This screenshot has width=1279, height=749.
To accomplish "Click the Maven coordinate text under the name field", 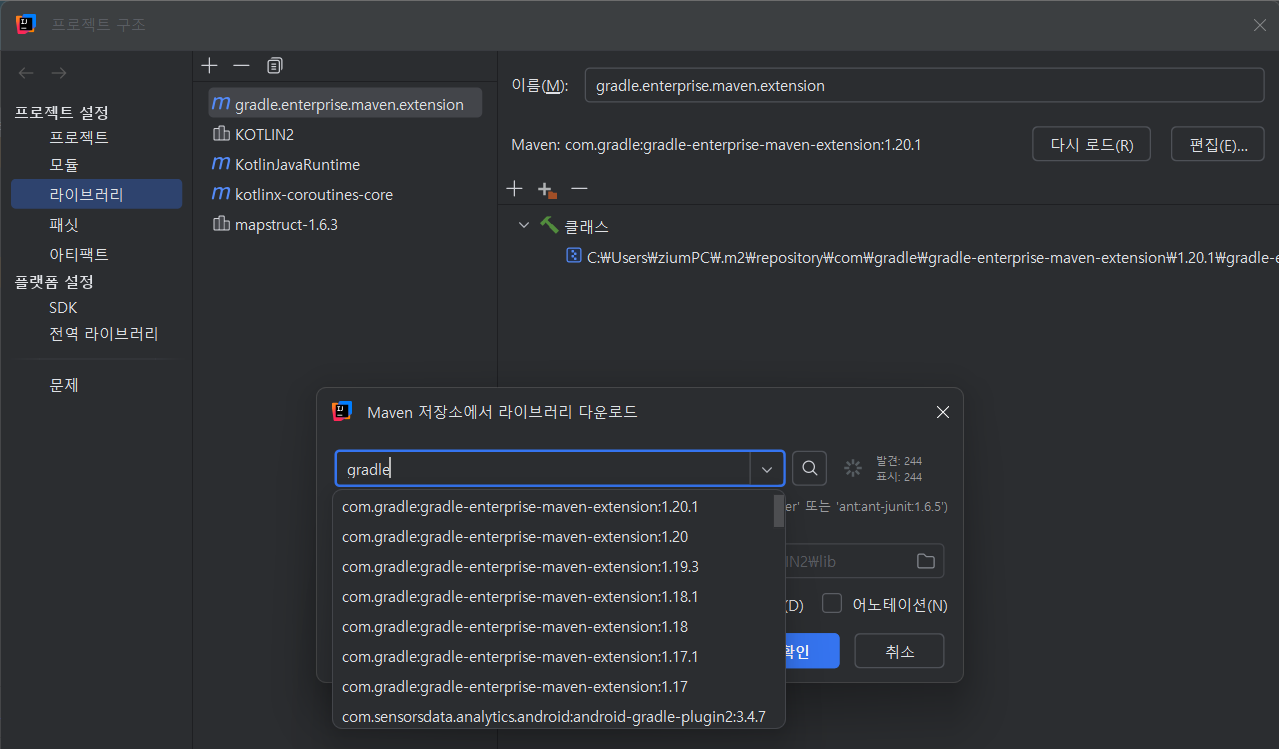I will click(716, 145).
